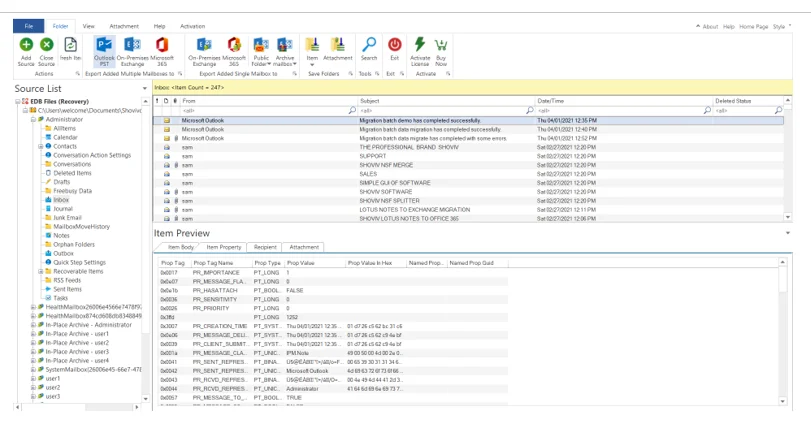
Task: Open the Style menu at top right
Action: pyautogui.click(x=779, y=26)
